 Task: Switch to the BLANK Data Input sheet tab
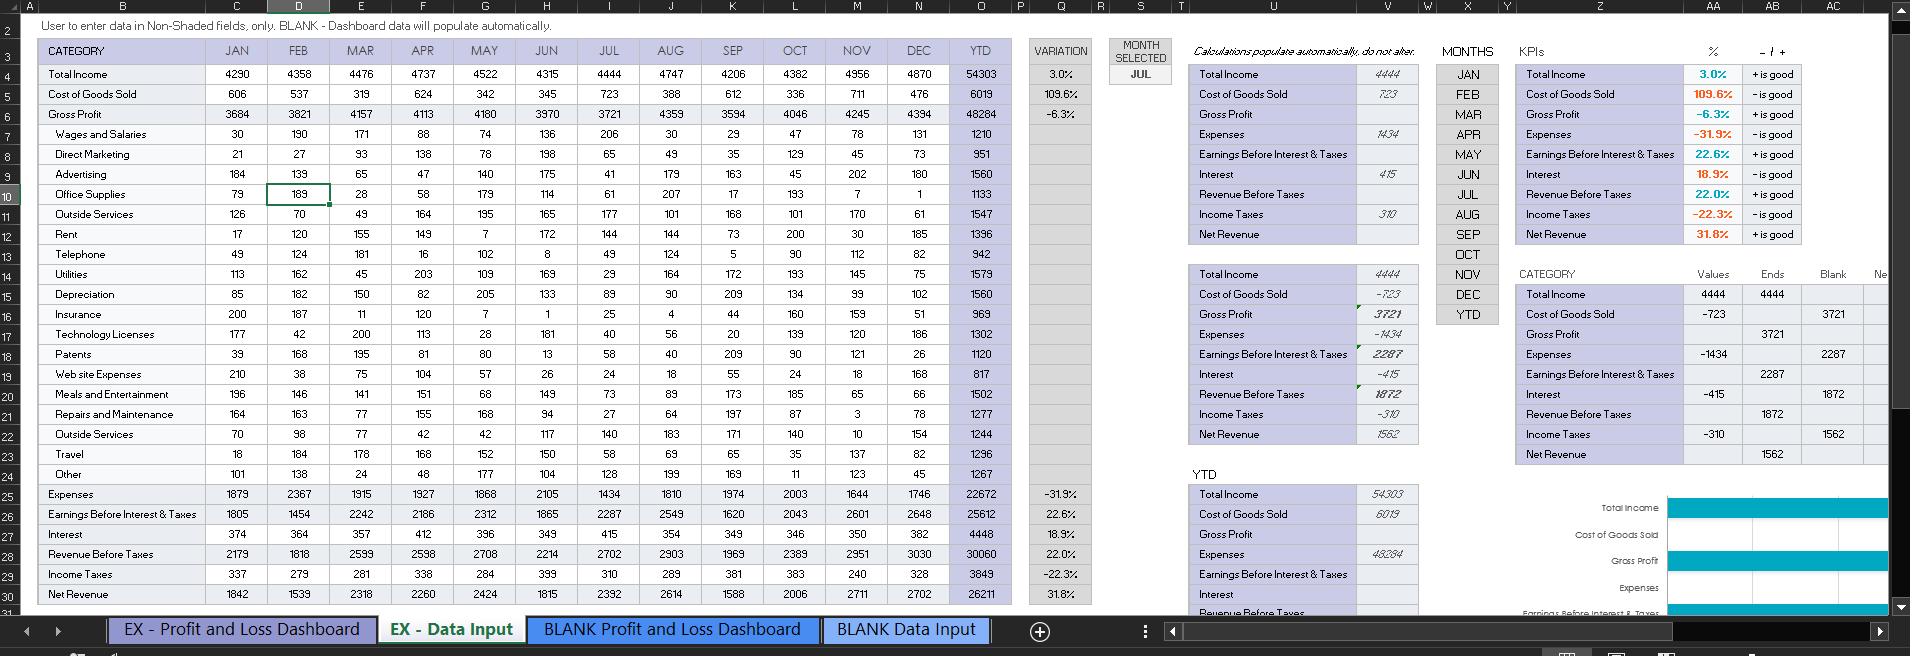point(906,630)
